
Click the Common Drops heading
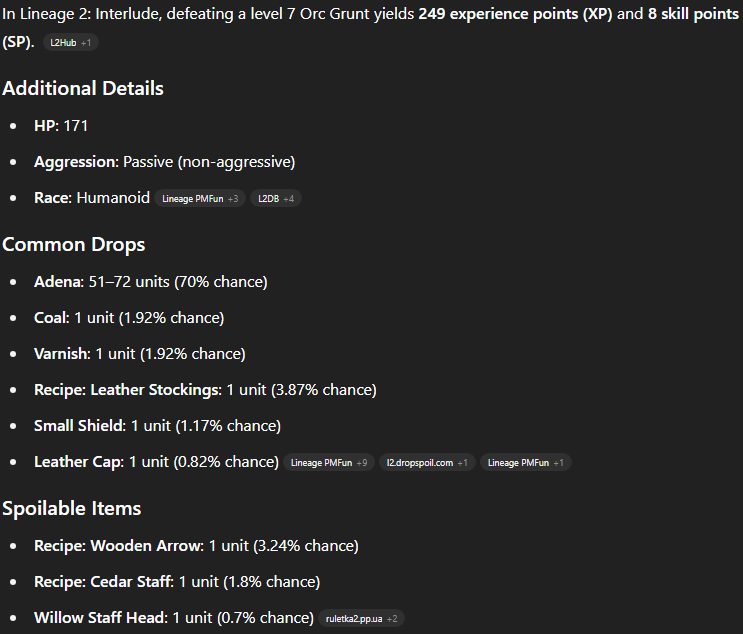[x=73, y=245]
